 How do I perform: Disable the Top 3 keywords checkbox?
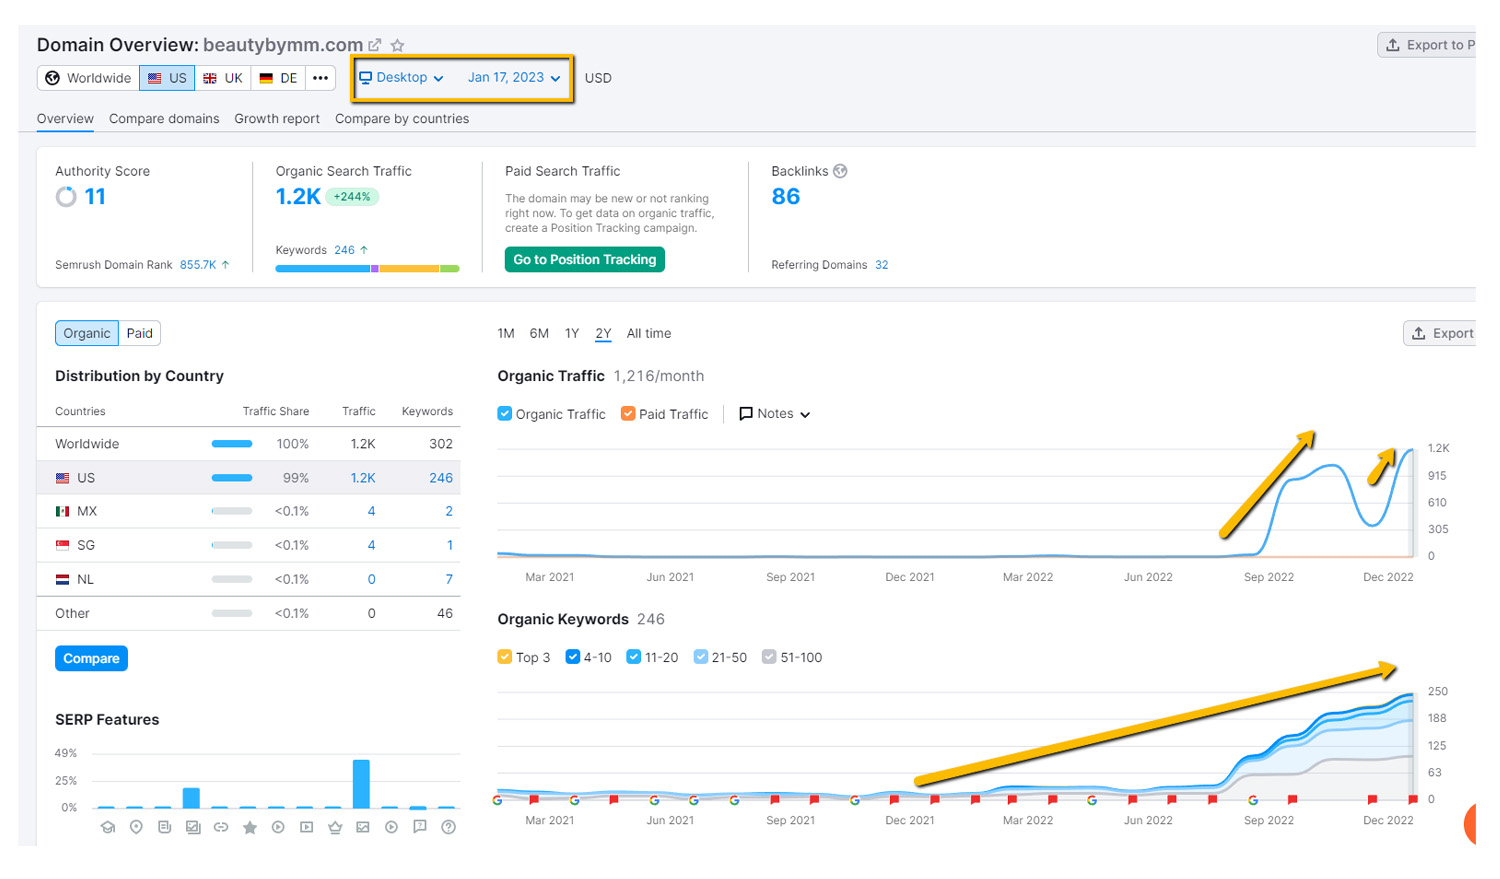tap(505, 657)
